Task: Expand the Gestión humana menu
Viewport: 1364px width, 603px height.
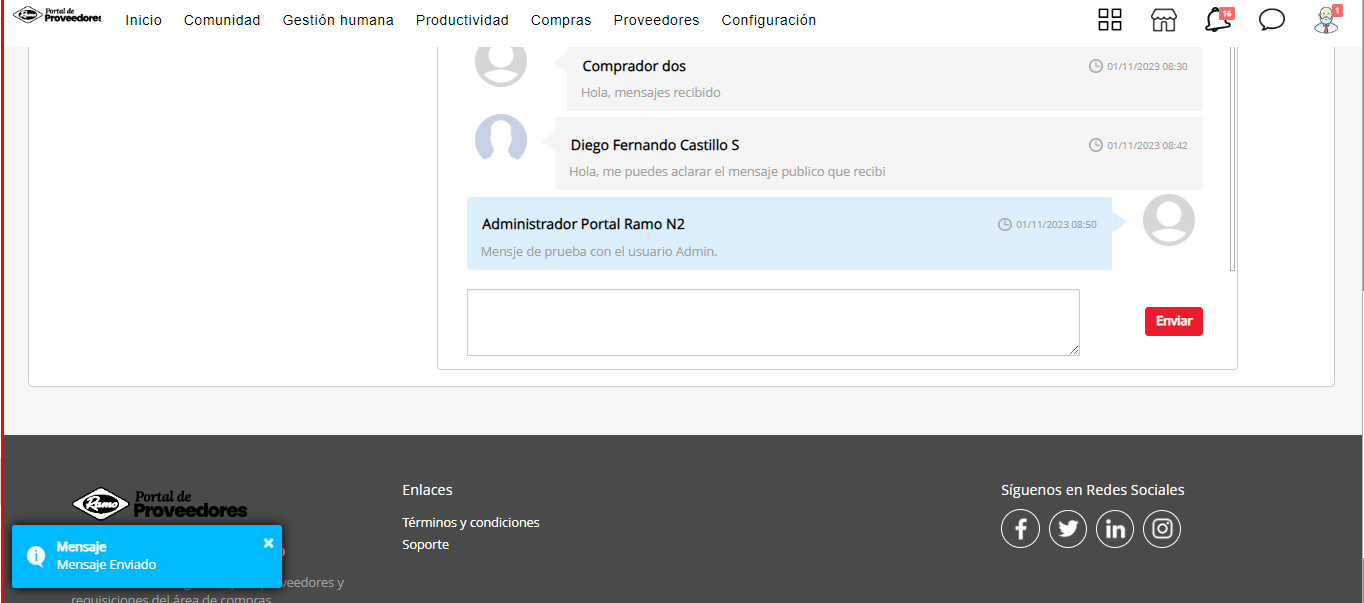Action: click(x=338, y=20)
